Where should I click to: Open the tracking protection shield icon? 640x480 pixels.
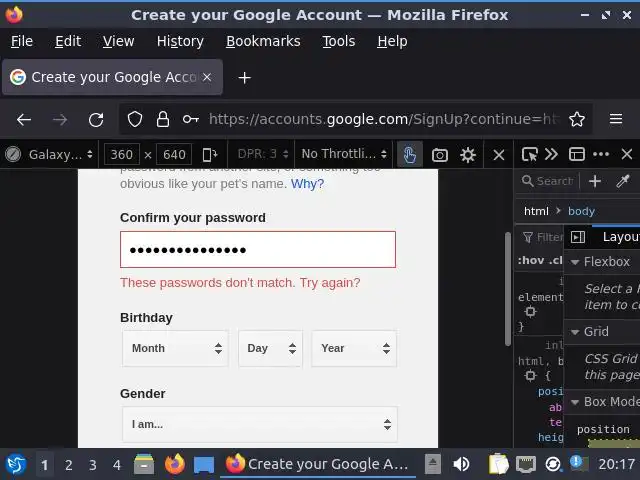(135, 120)
